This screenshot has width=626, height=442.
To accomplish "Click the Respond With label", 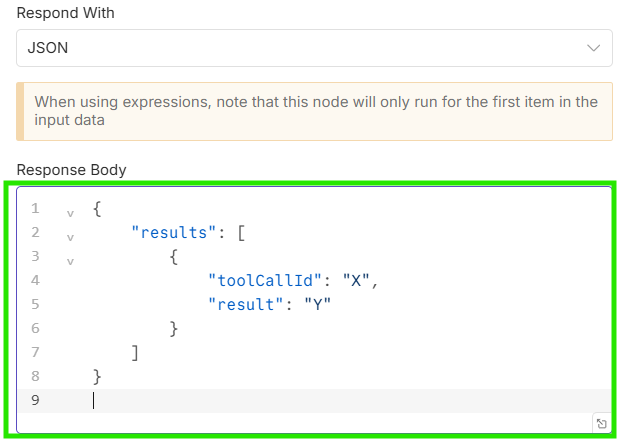I will click(65, 13).
